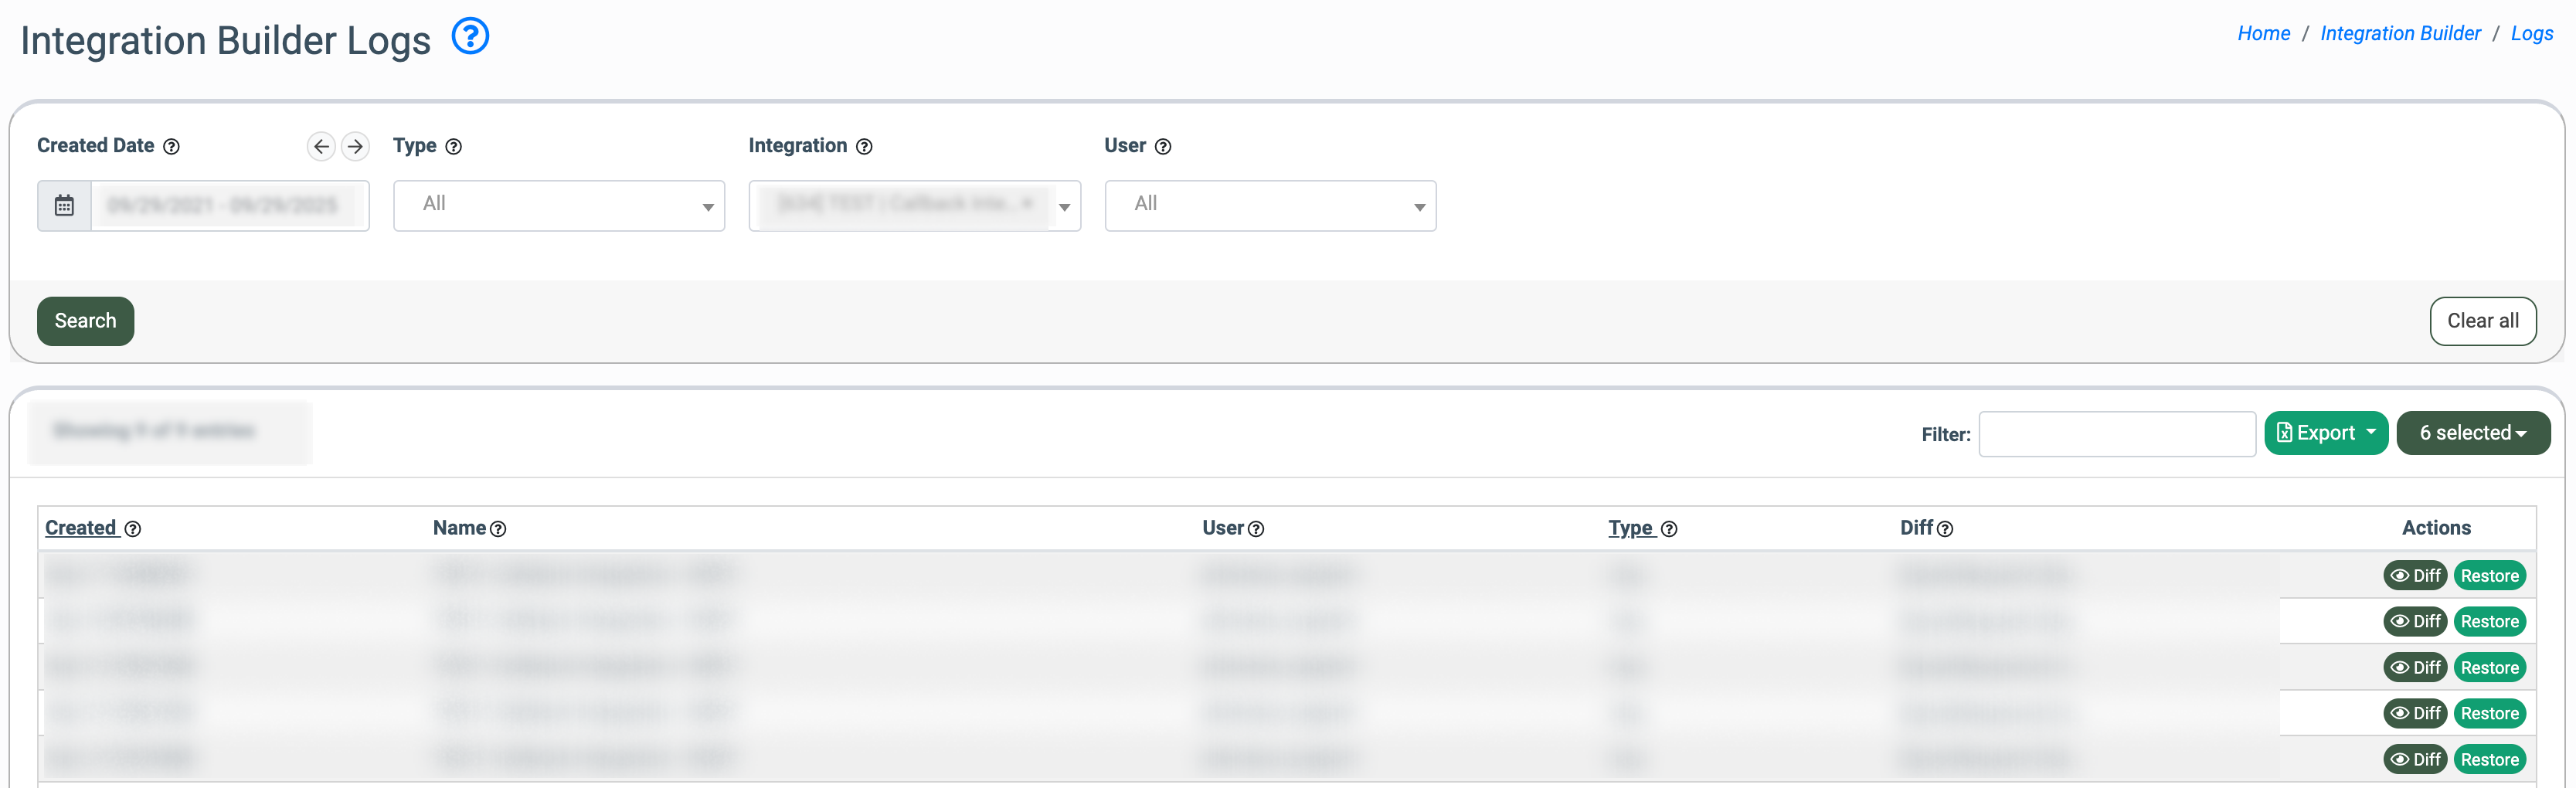Click help icon next to Integration filter label
This screenshot has height=788, width=2576.
[865, 147]
